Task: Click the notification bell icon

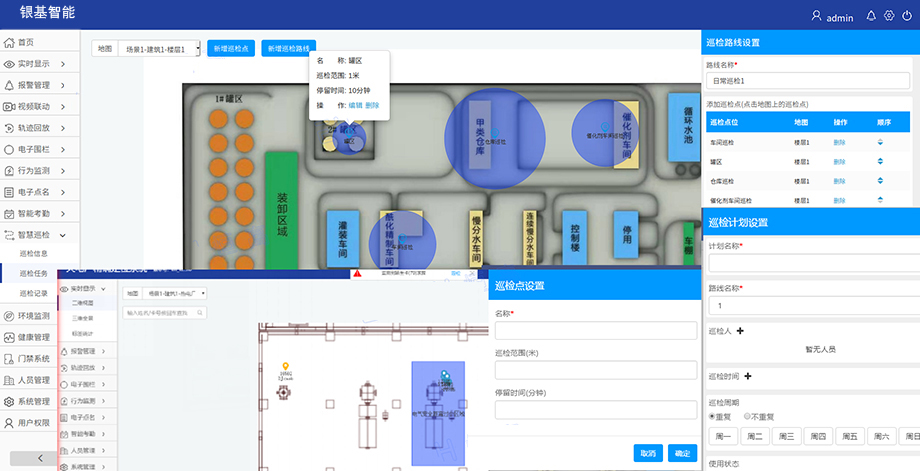Action: (x=870, y=16)
